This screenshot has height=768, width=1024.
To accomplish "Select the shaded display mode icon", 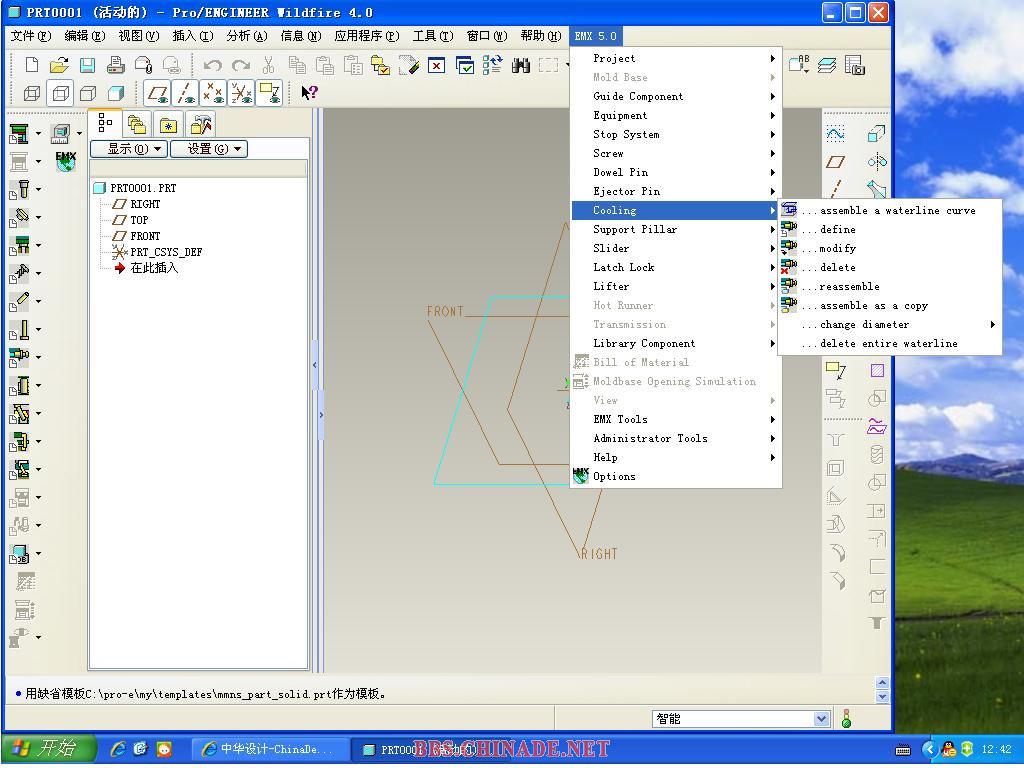I will pyautogui.click(x=115, y=94).
